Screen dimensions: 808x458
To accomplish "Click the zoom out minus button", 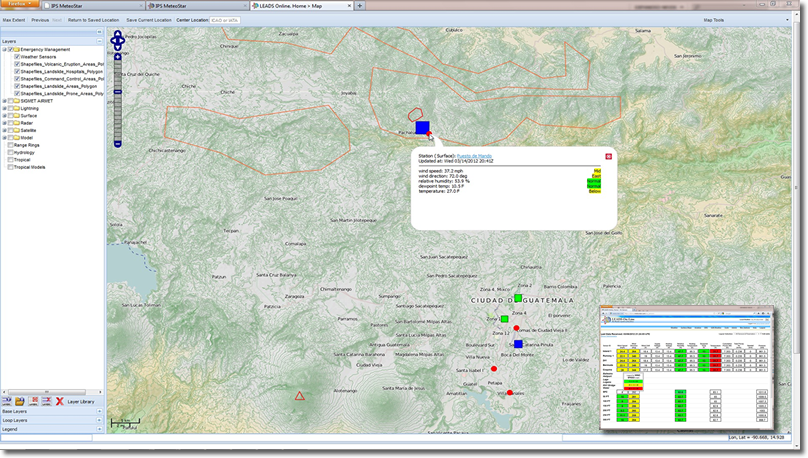I will click(118, 144).
